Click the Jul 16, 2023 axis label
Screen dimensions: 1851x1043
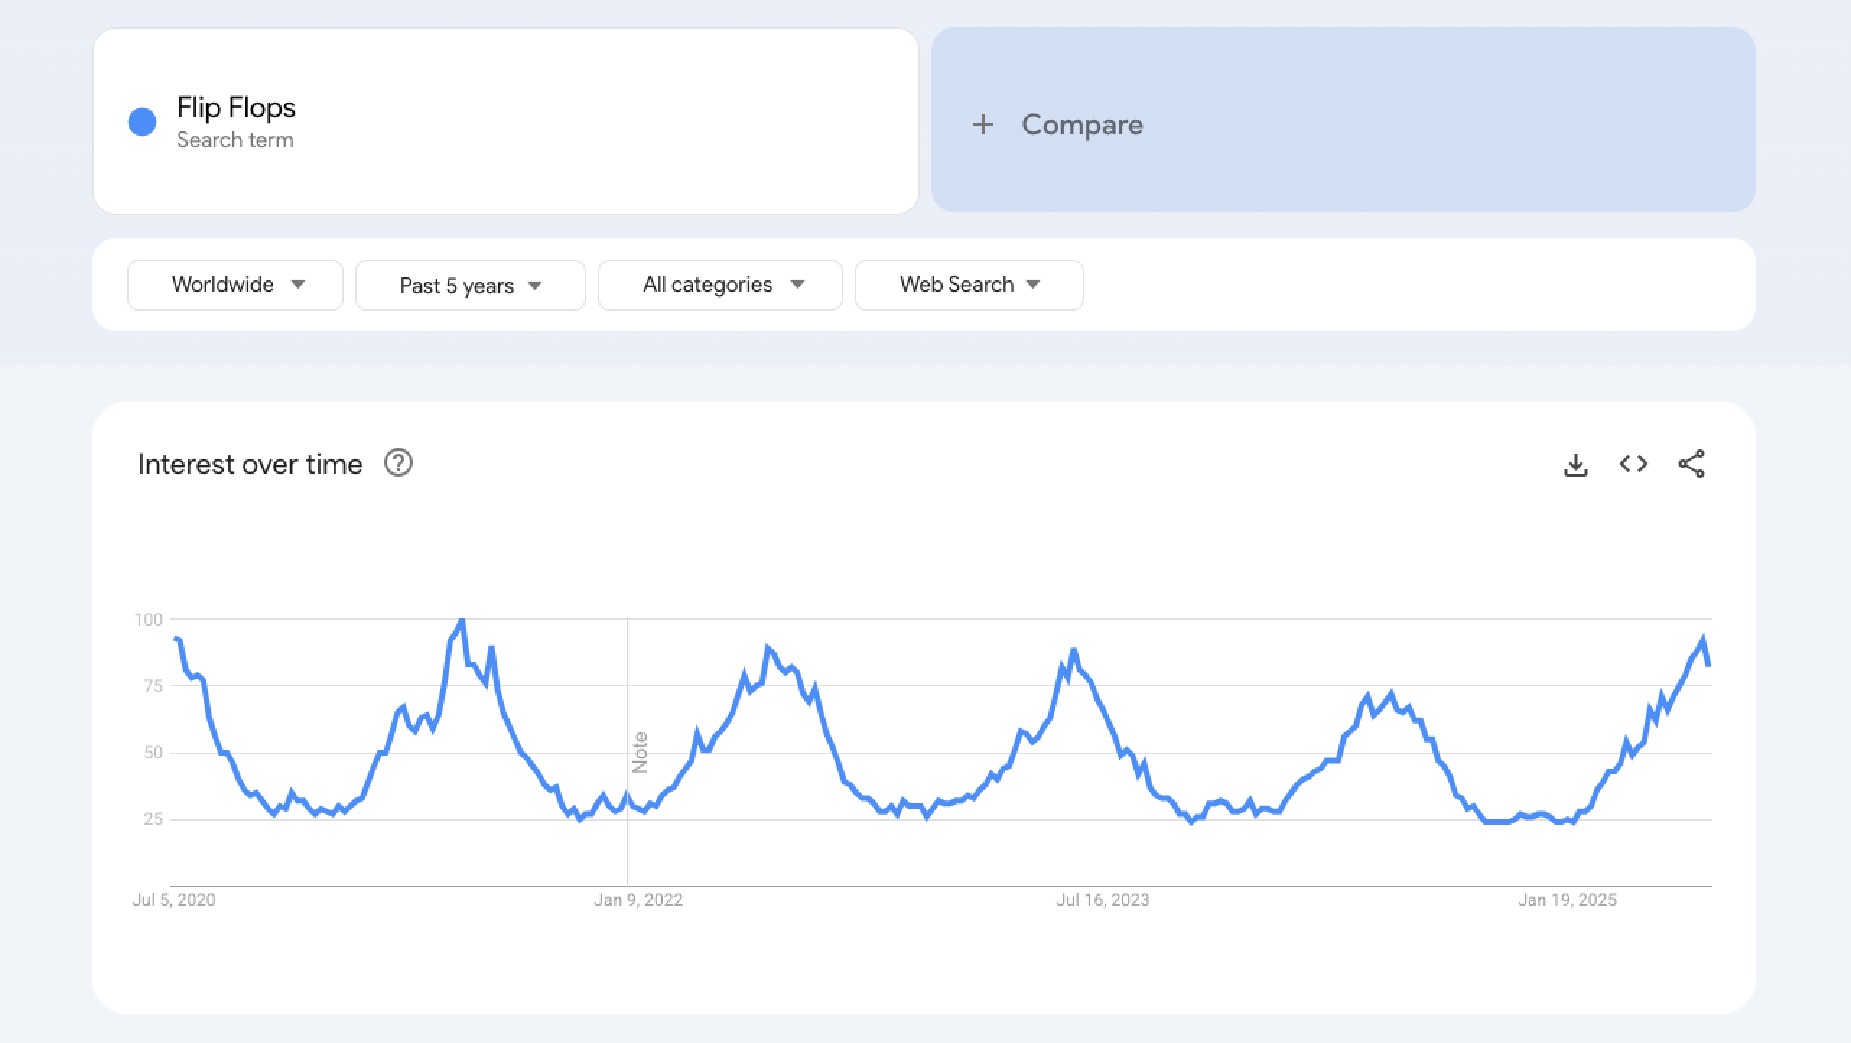pyautogui.click(x=1103, y=900)
